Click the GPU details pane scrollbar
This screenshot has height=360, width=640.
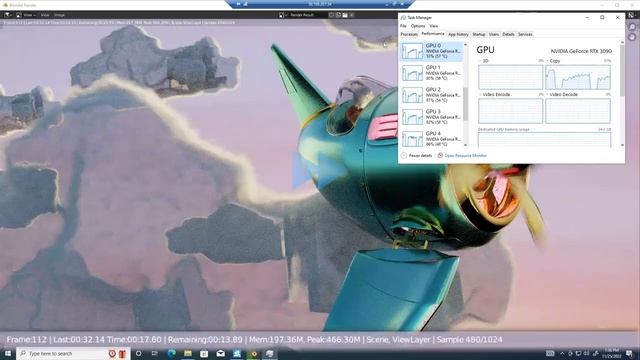(x=622, y=71)
